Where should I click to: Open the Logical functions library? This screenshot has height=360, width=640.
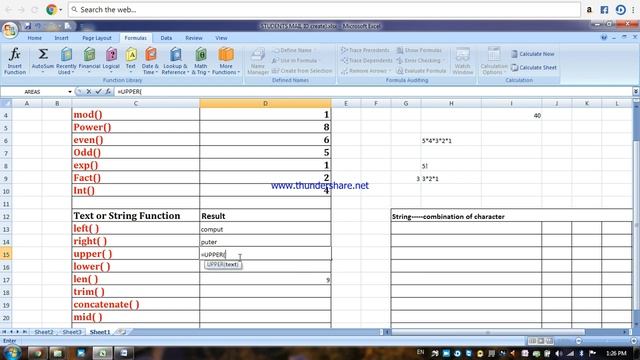click(111, 60)
